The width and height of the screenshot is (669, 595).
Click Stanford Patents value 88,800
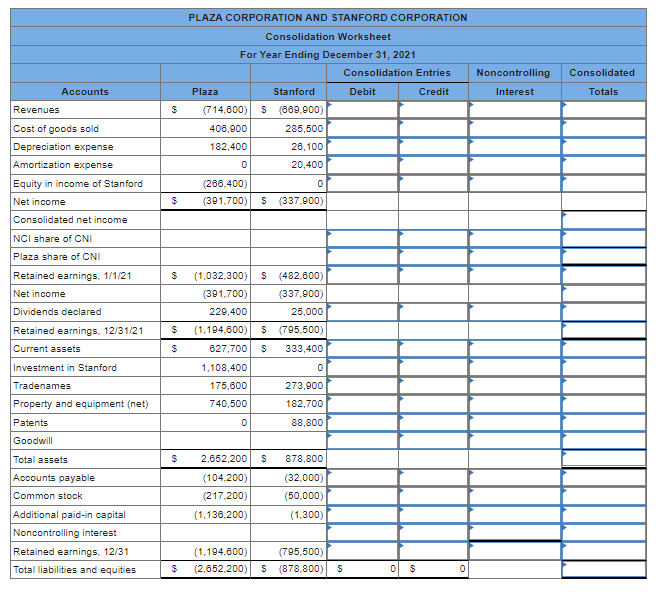point(307,422)
